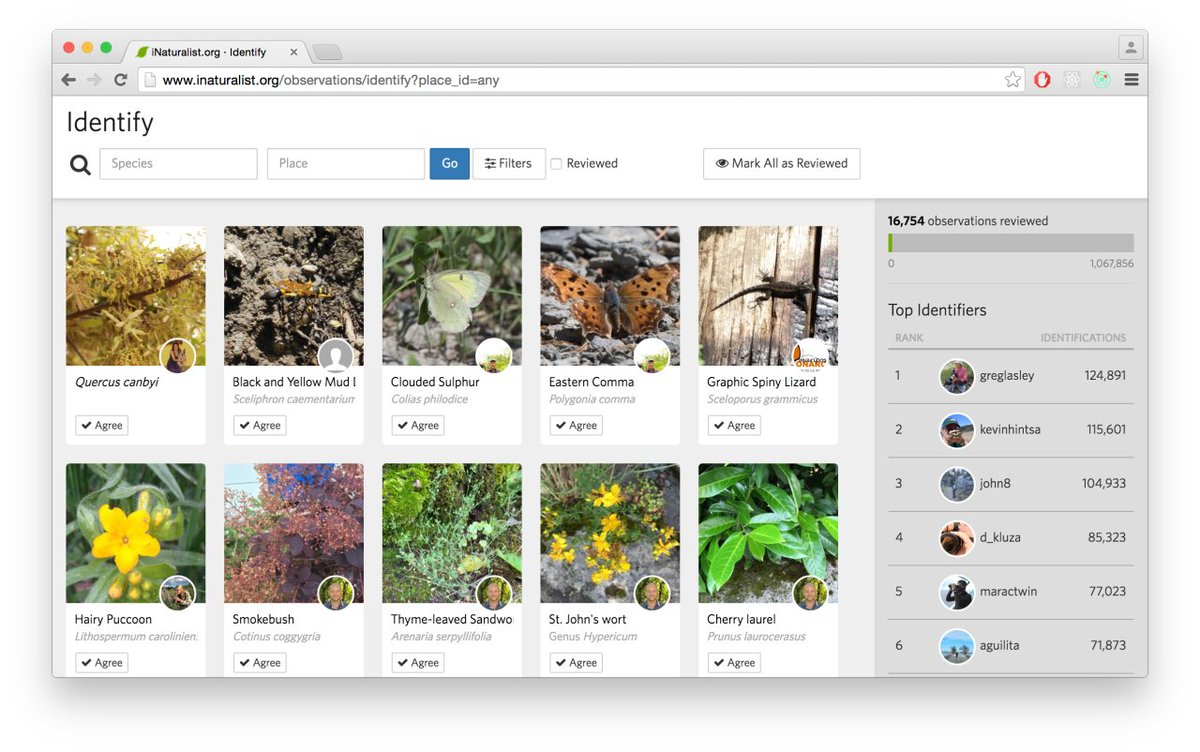
Task: Open greglasley's profile avatar
Action: tap(957, 375)
